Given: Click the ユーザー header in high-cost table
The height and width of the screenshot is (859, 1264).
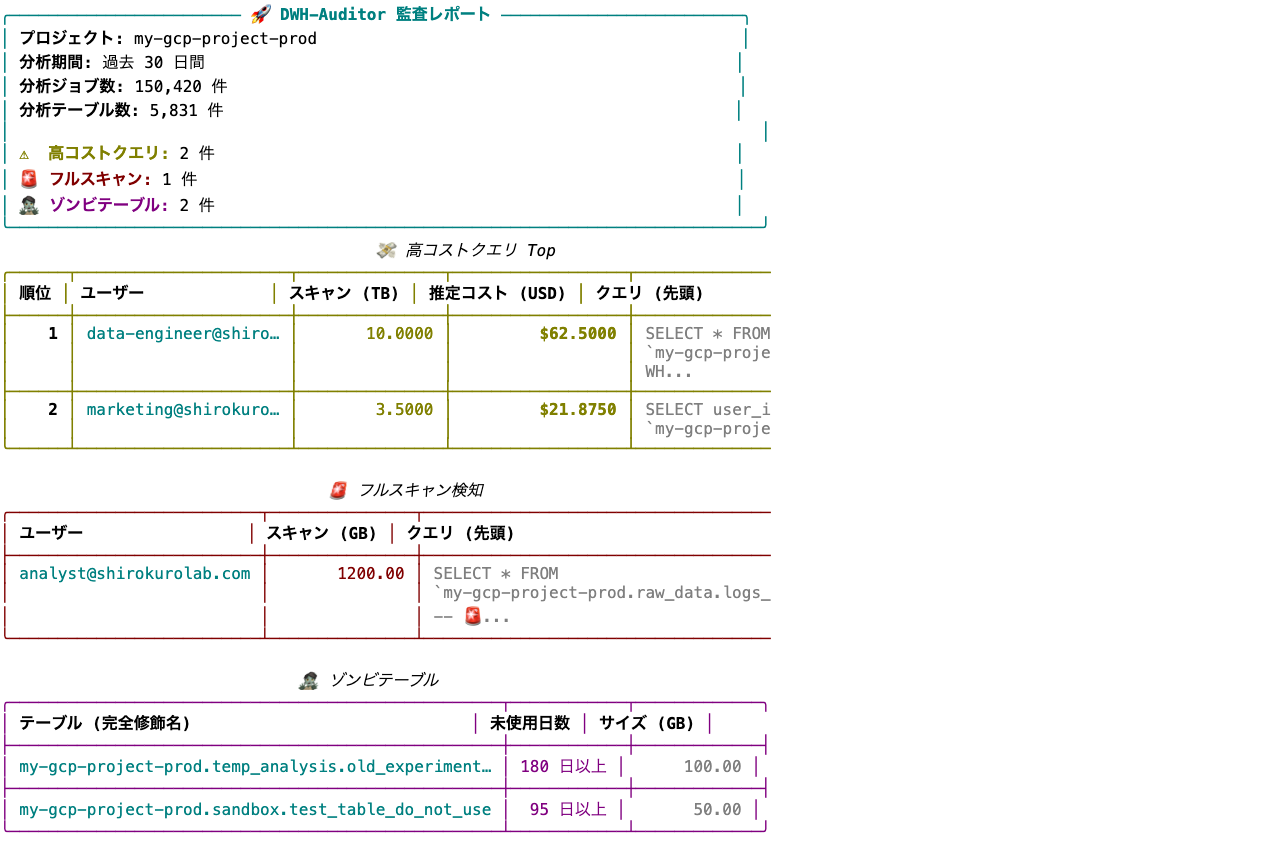Looking at the screenshot, I should pos(112,293).
